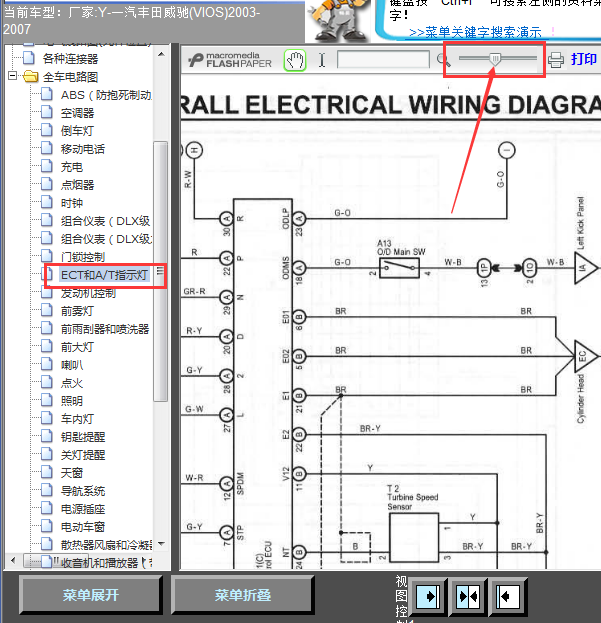Open the ABS wiring diagram tree item
The image size is (601, 623).
(x=106, y=95)
